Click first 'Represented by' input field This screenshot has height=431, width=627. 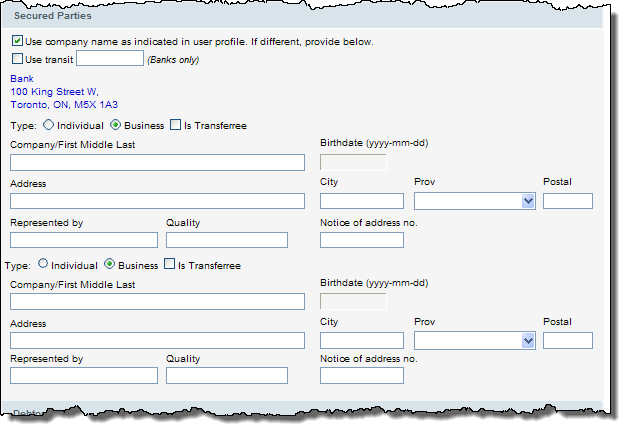84,240
